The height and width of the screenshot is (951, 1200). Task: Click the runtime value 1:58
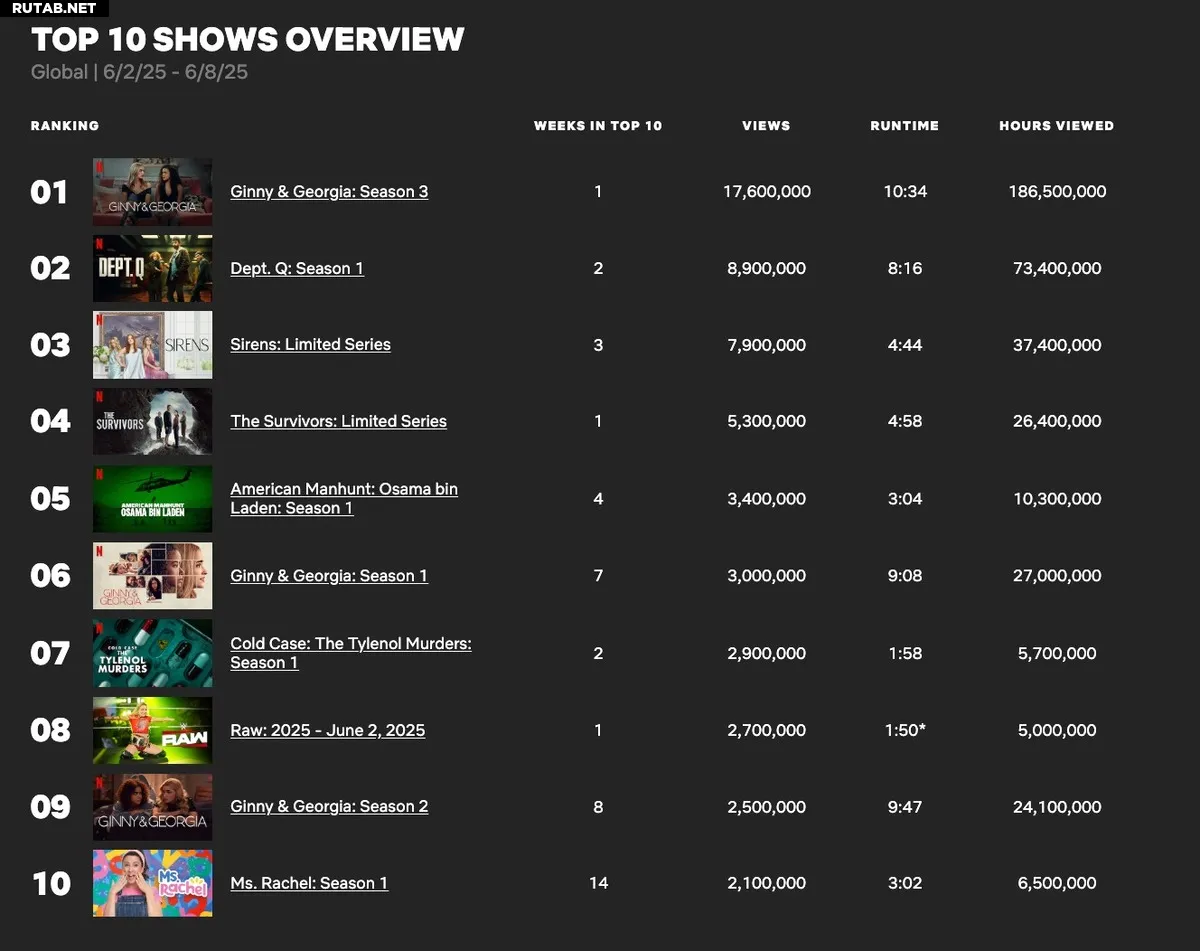[905, 653]
